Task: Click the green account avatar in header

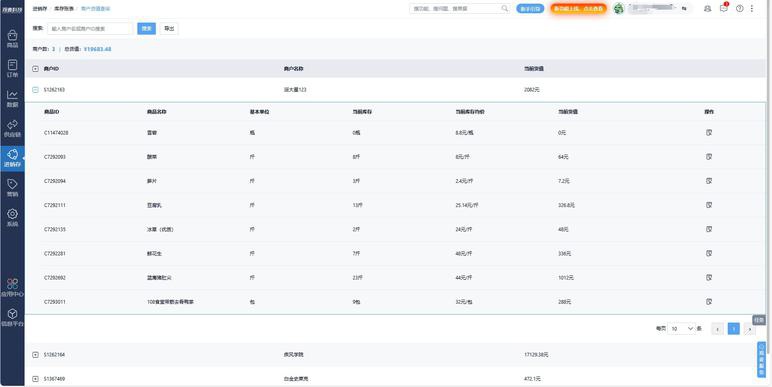Action: click(618, 8)
